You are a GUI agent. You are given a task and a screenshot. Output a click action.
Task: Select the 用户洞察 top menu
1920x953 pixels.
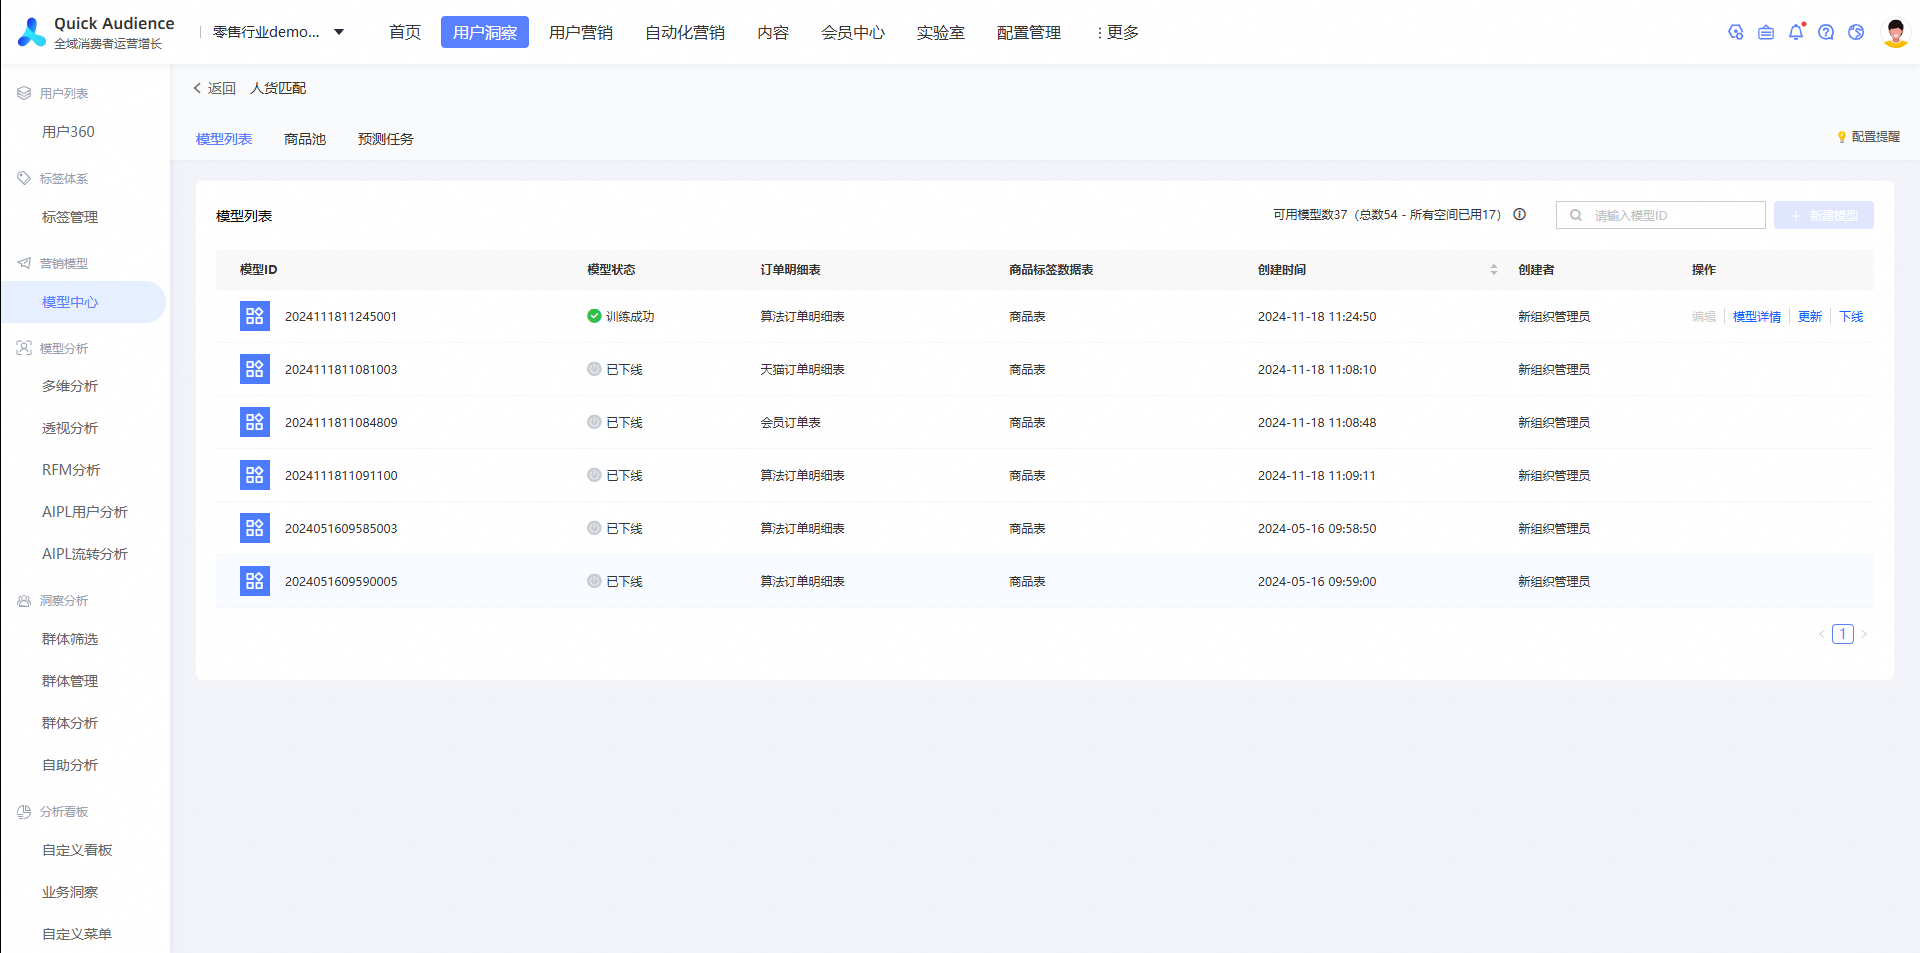click(484, 32)
